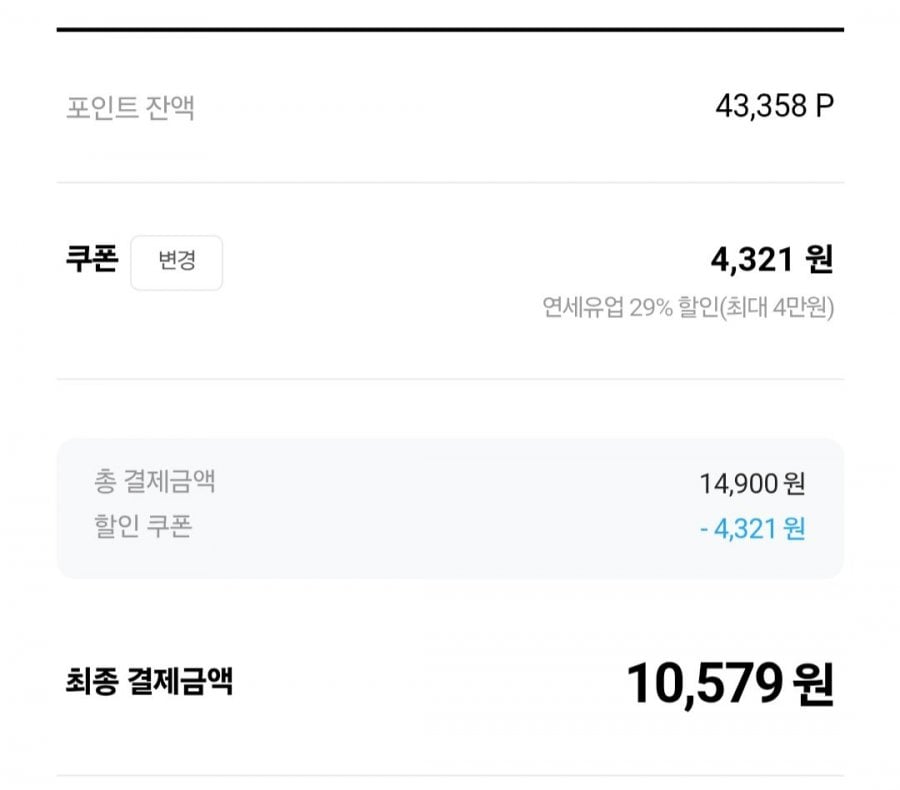Click the bold black 4,321 원 coupon amount

771,260
